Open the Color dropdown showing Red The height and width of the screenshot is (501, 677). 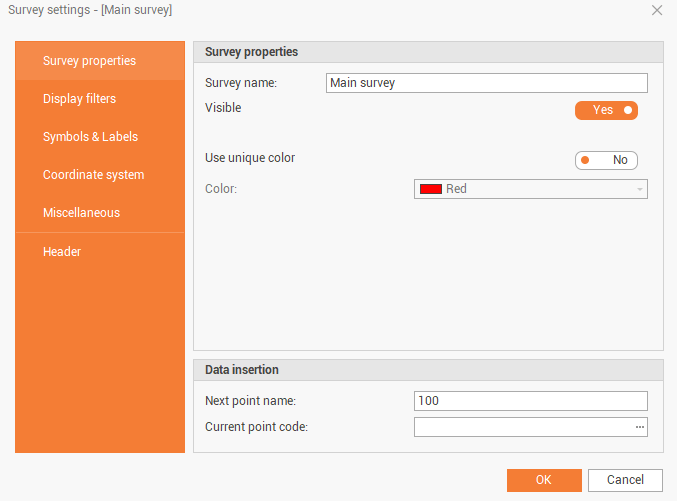tap(530, 189)
